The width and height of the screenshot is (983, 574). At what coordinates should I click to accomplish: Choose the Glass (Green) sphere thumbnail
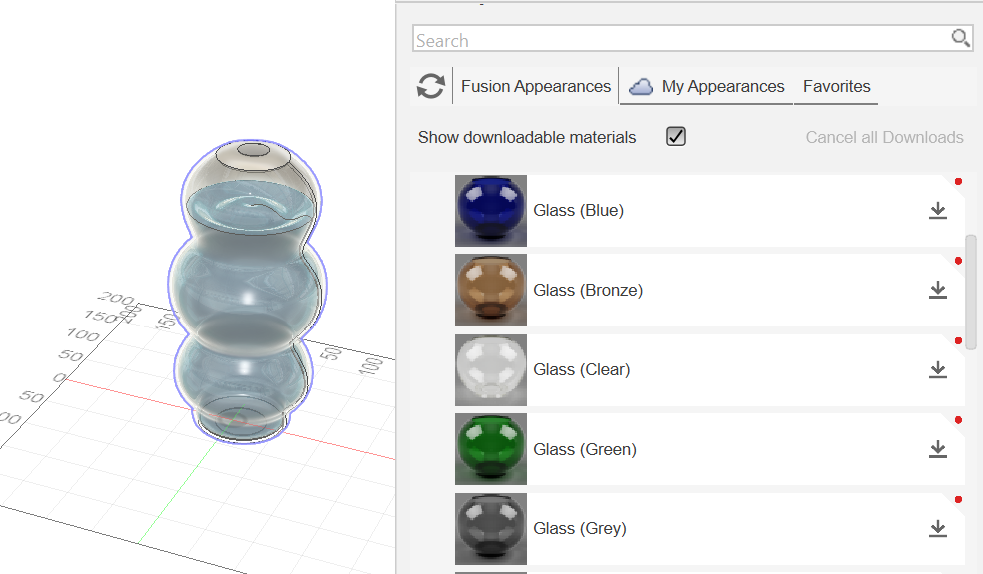point(490,449)
